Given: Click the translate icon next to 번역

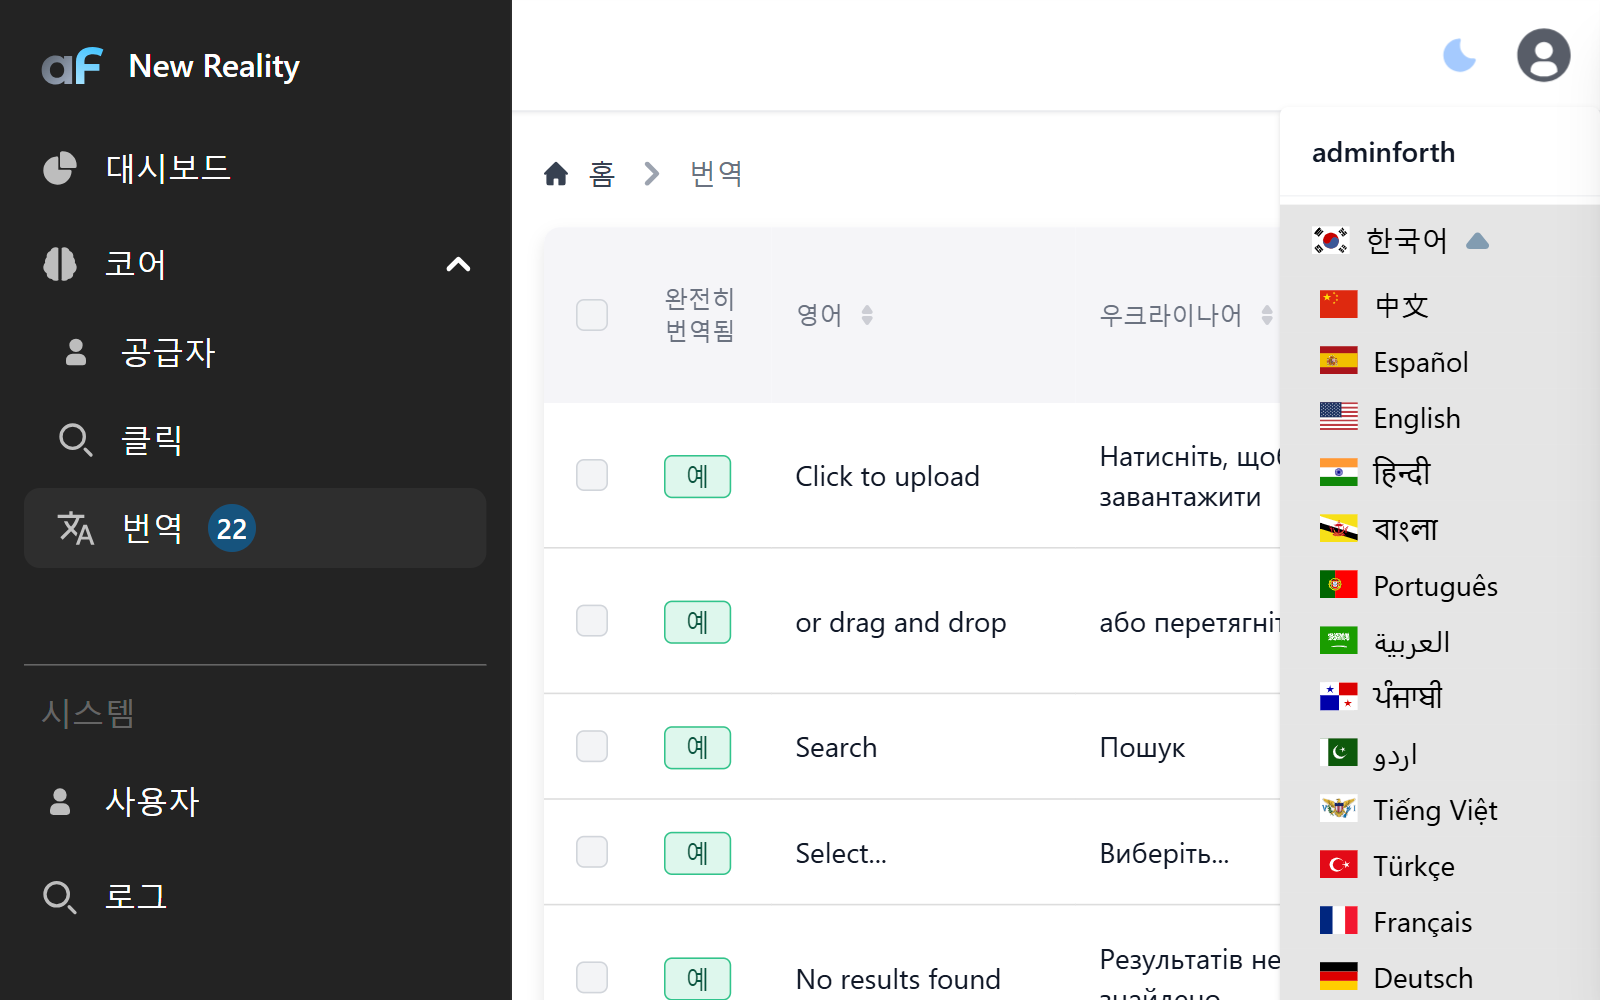Looking at the screenshot, I should click(x=76, y=529).
